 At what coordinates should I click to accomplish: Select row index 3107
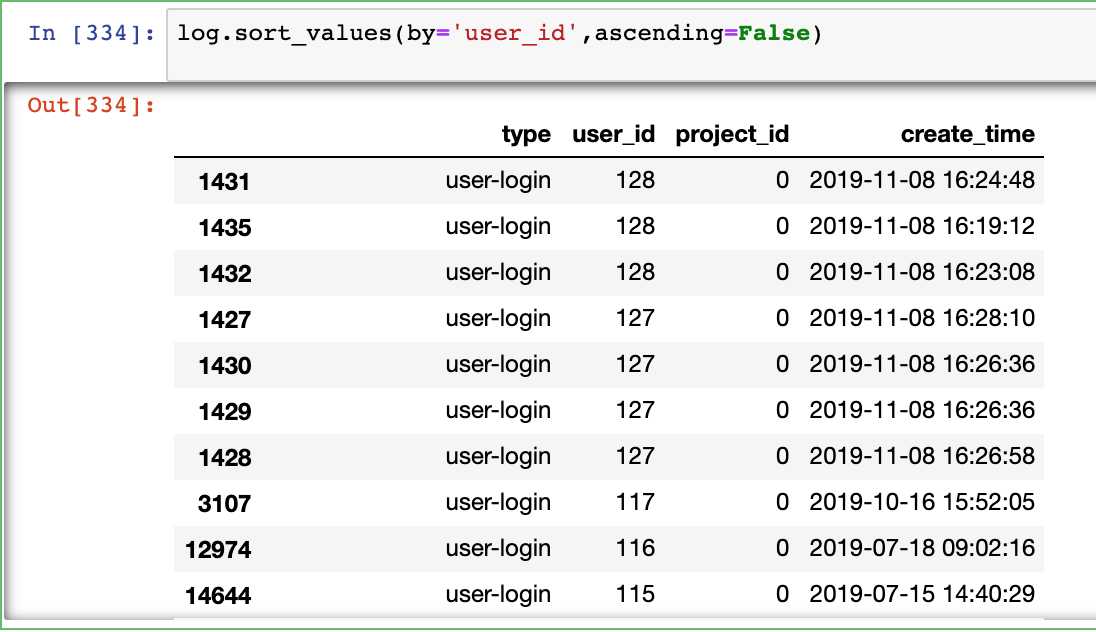click(x=224, y=504)
